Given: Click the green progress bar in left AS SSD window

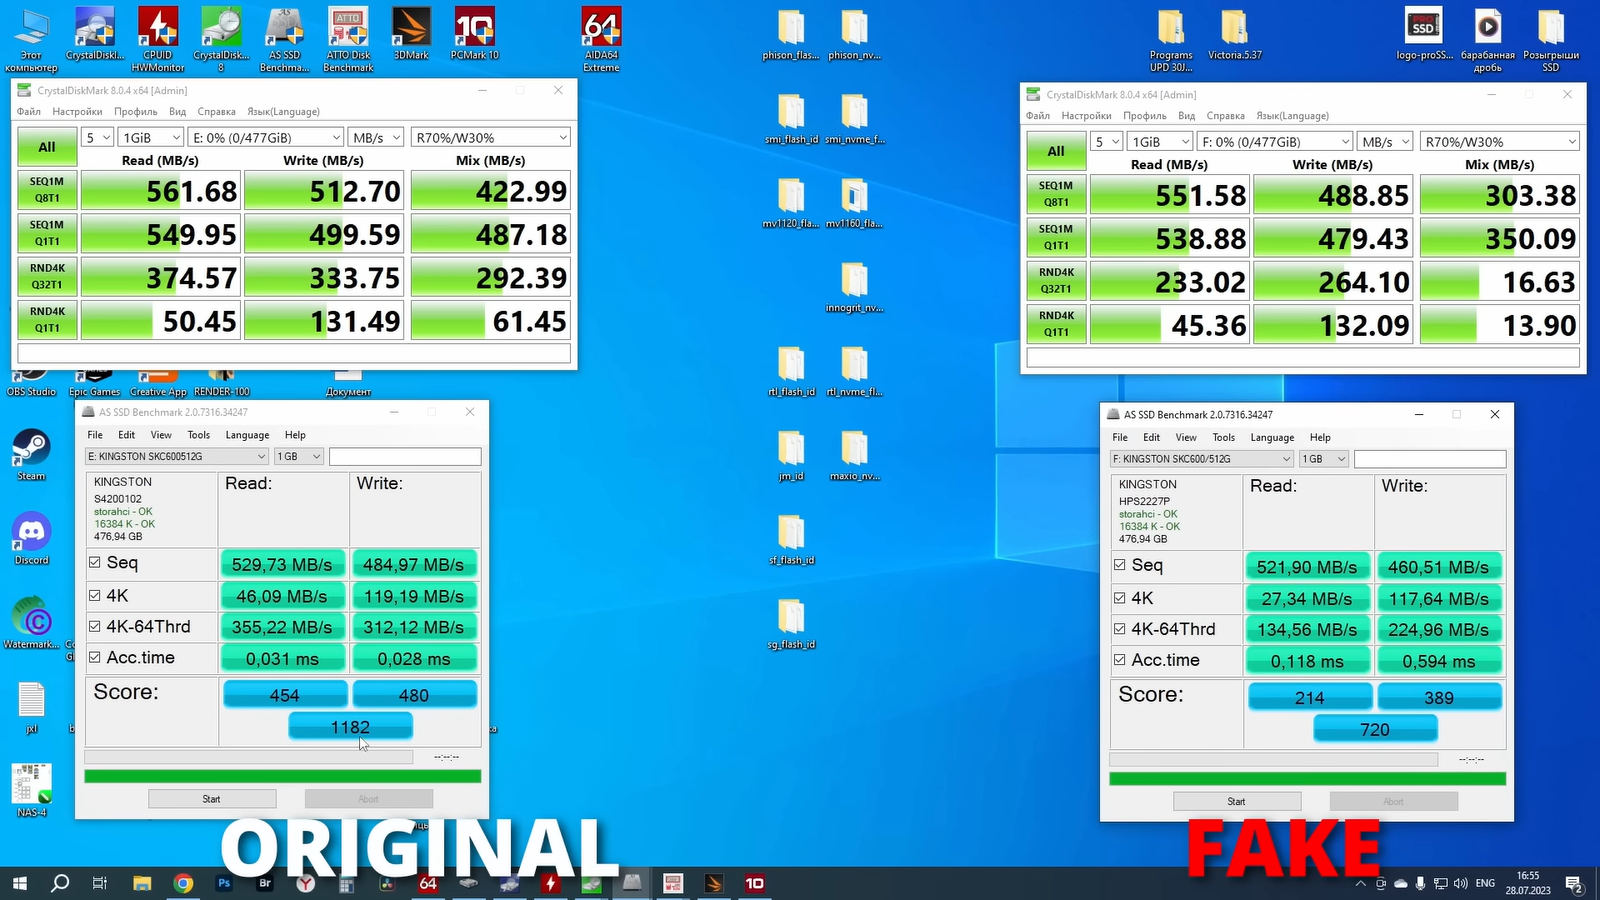Looking at the screenshot, I should point(282,776).
